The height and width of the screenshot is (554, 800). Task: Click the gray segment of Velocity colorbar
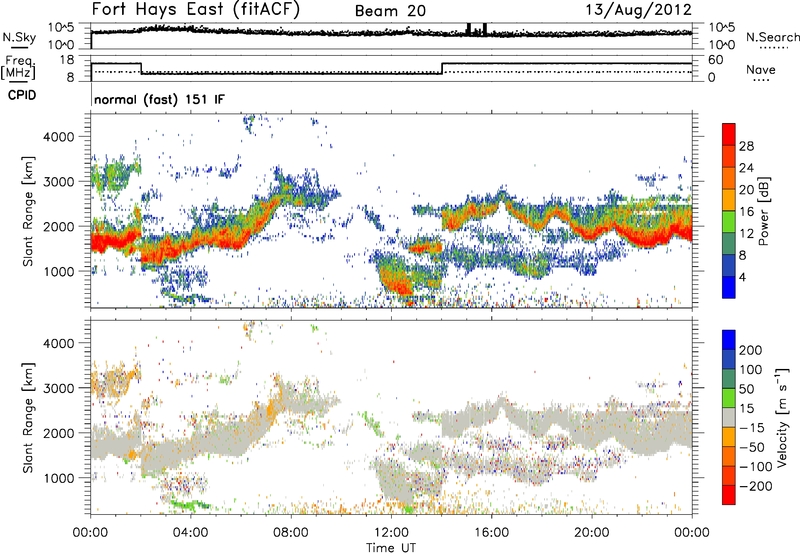(x=729, y=417)
